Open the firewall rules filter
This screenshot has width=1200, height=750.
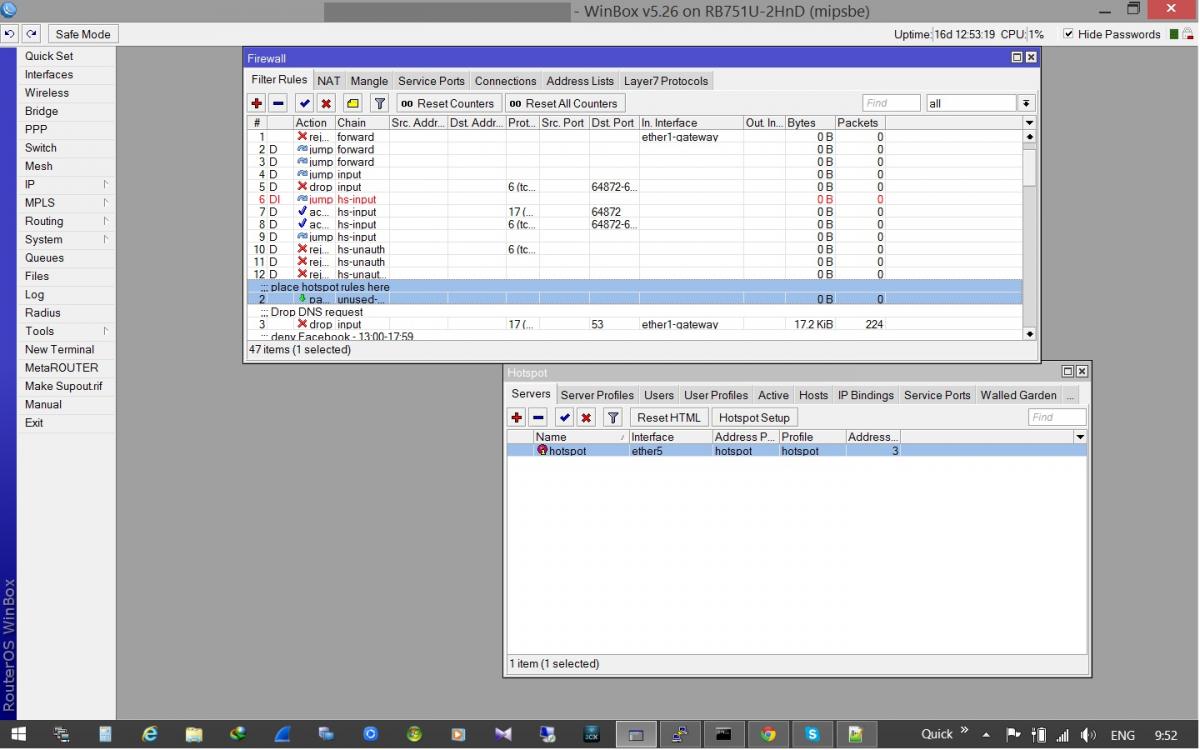(x=380, y=103)
